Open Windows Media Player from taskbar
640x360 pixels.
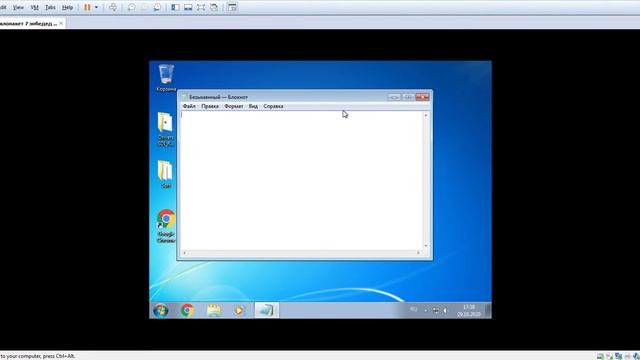click(x=240, y=311)
